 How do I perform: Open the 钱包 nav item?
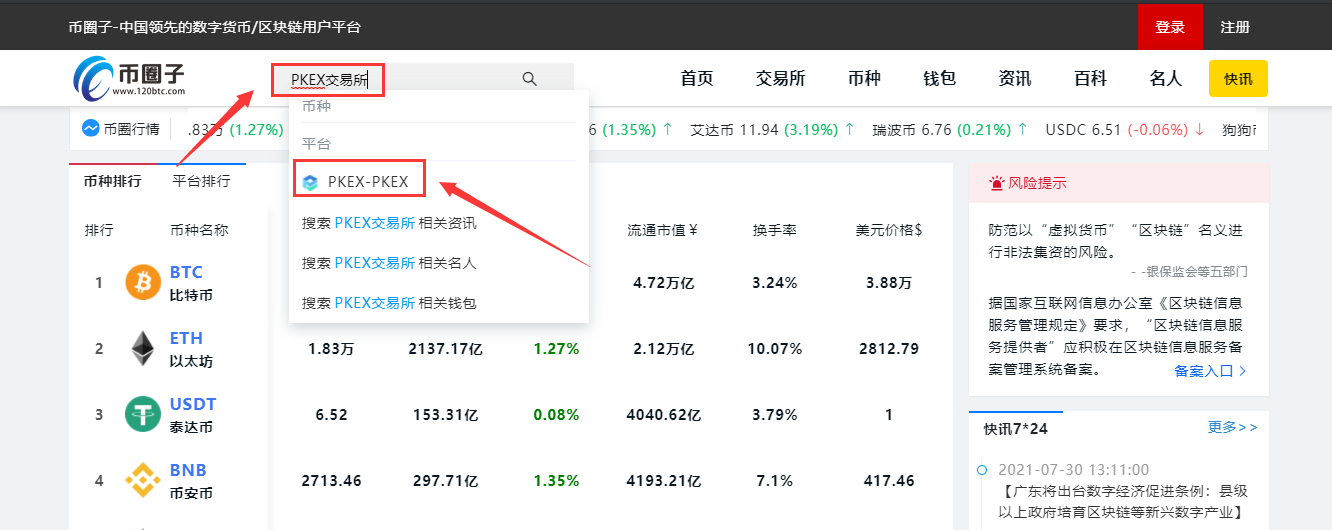[940, 79]
